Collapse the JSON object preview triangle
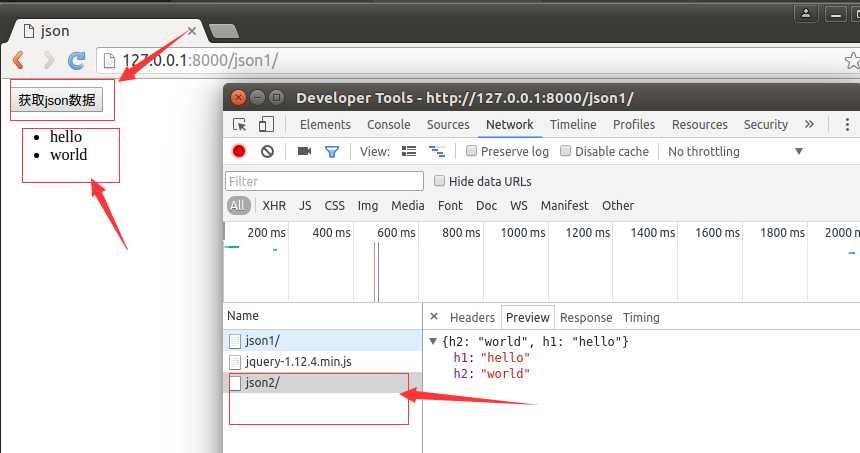 433,341
